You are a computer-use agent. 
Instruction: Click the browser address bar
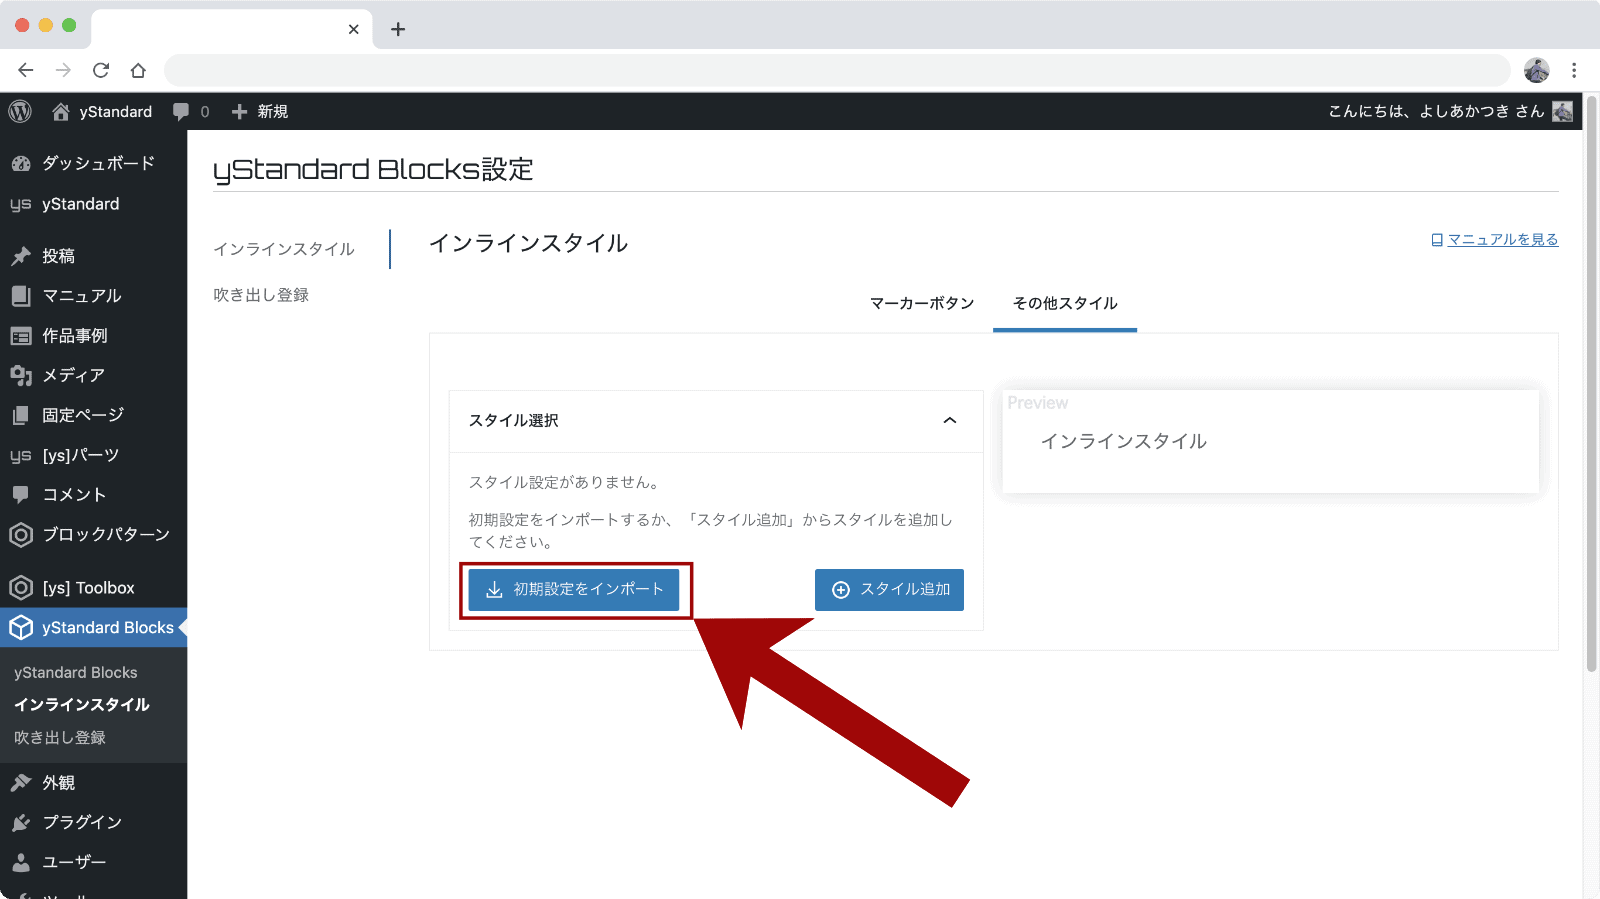(837, 70)
